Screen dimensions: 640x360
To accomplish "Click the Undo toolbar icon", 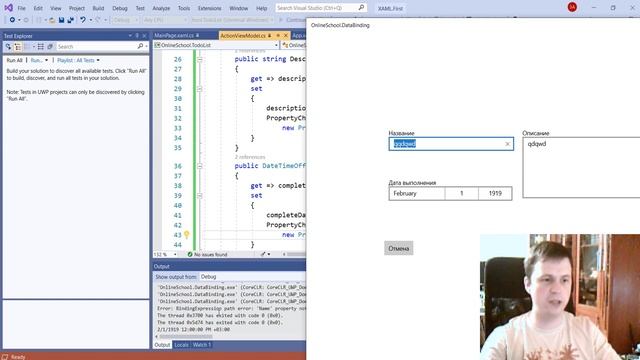I will point(83,20).
